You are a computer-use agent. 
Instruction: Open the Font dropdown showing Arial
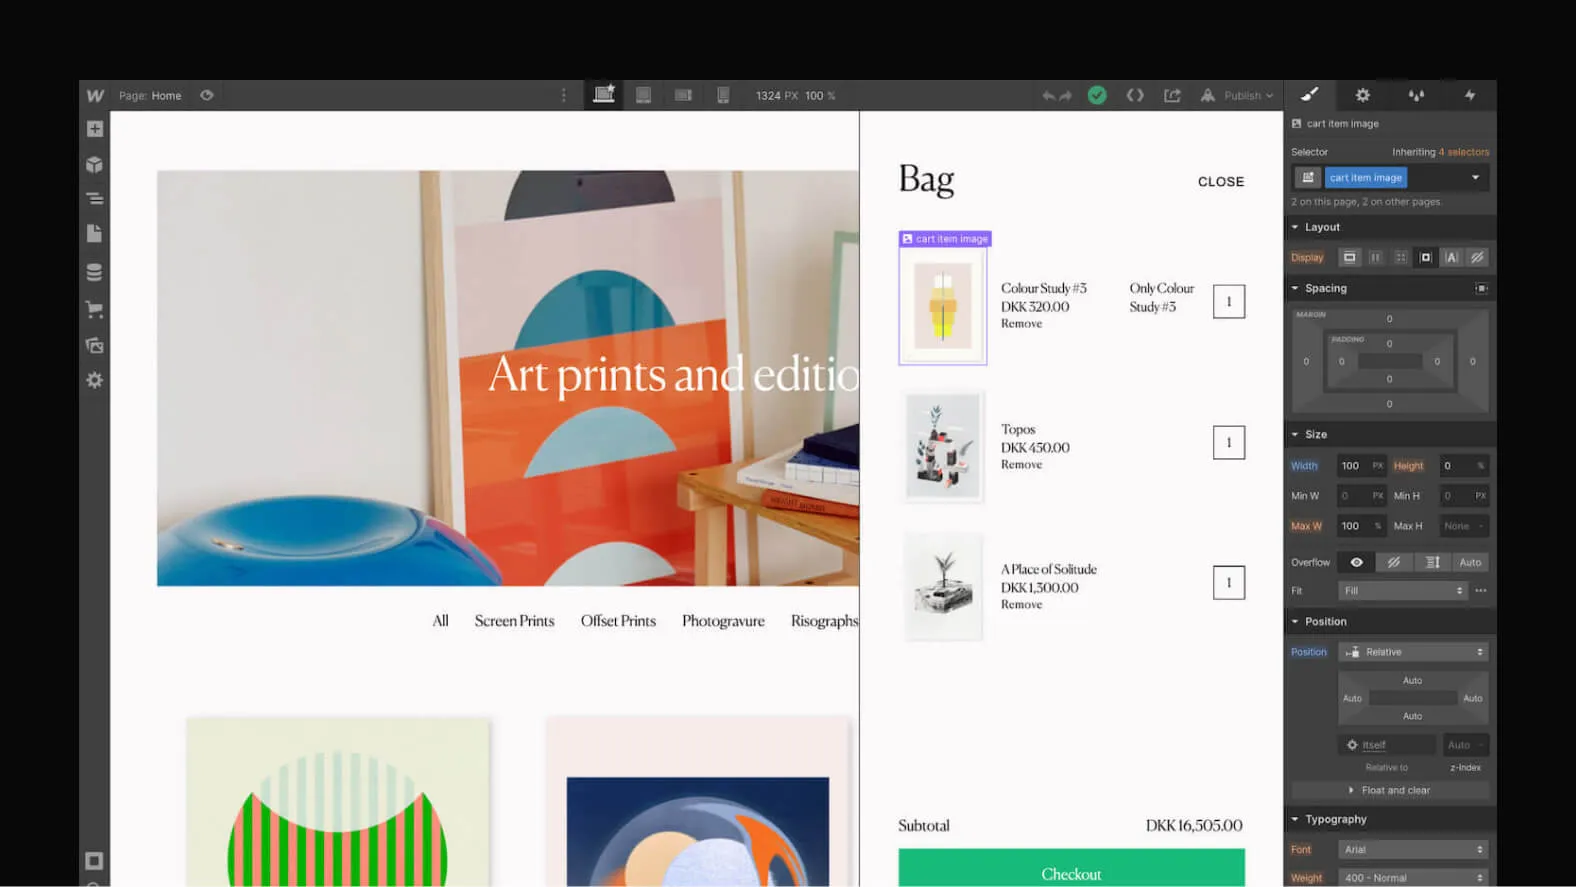pos(1413,849)
